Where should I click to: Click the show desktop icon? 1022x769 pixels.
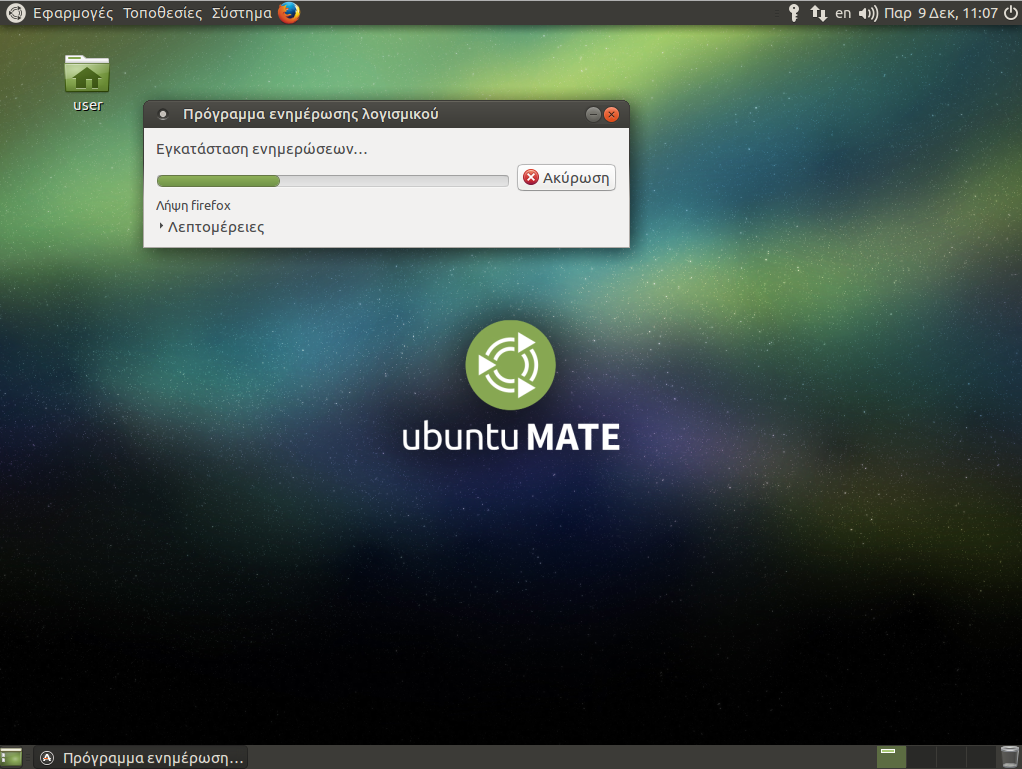(x=12, y=757)
